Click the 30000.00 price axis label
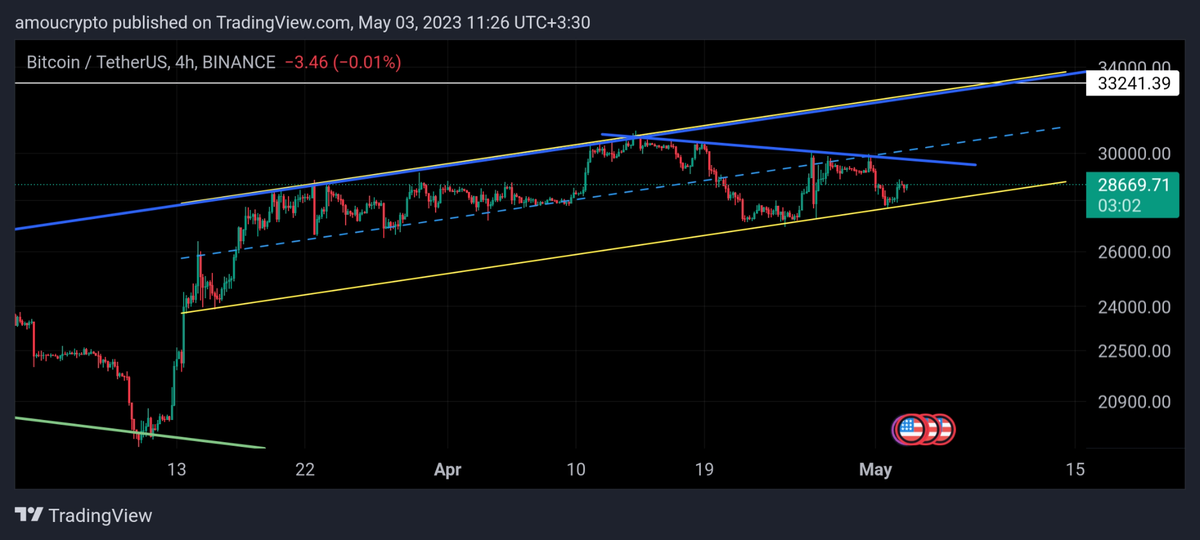This screenshot has width=1200, height=540. [1133, 154]
